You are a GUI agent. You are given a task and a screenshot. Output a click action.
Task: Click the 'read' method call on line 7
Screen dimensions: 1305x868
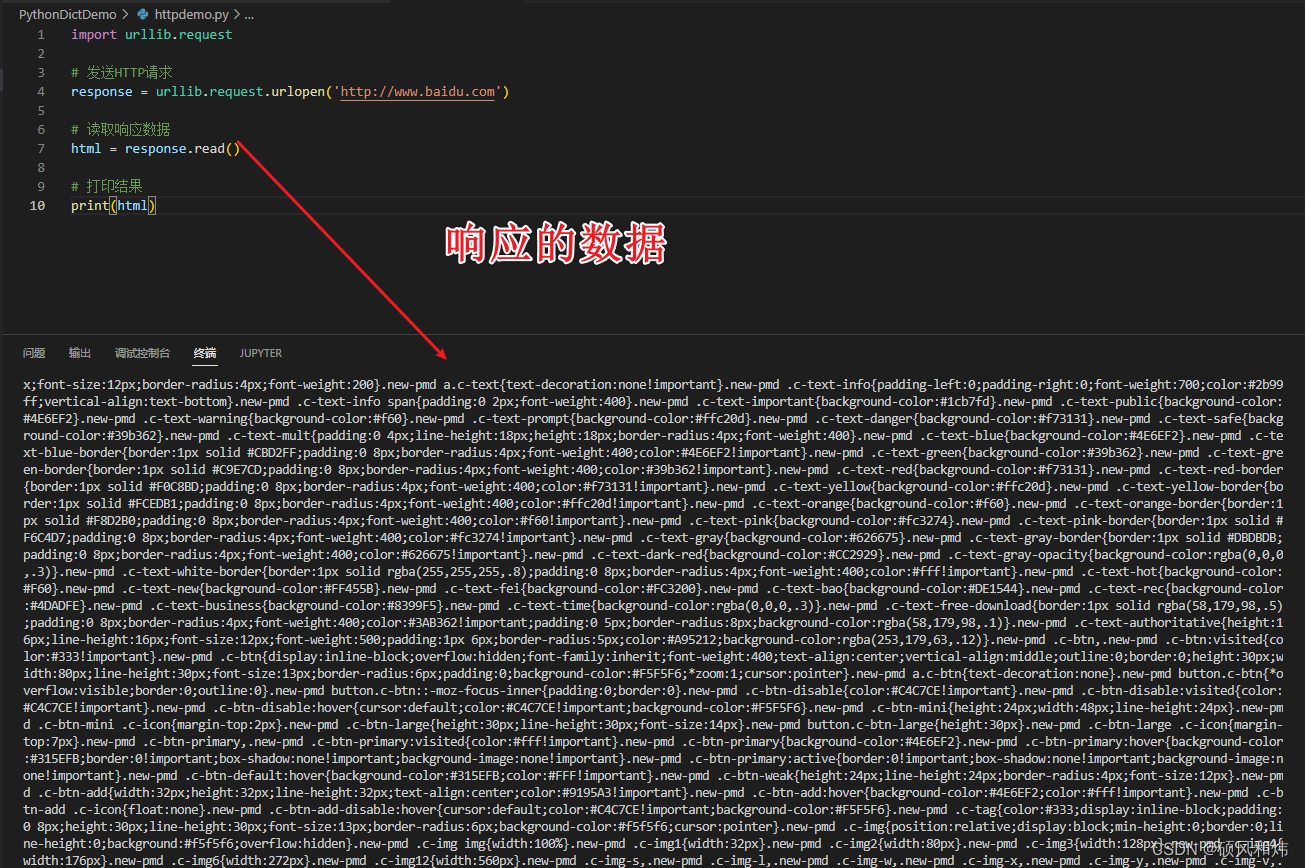tap(209, 149)
